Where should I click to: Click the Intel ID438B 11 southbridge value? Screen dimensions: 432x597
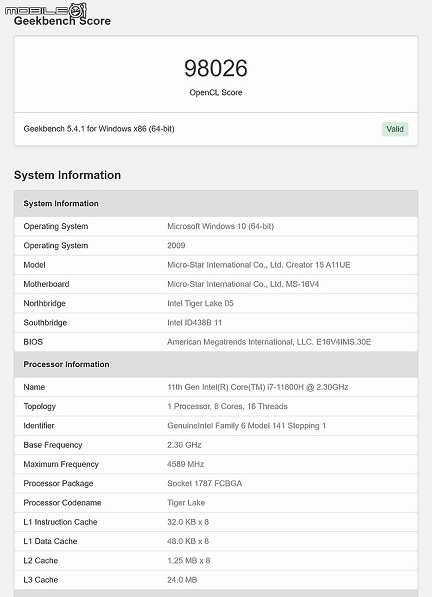coord(194,323)
